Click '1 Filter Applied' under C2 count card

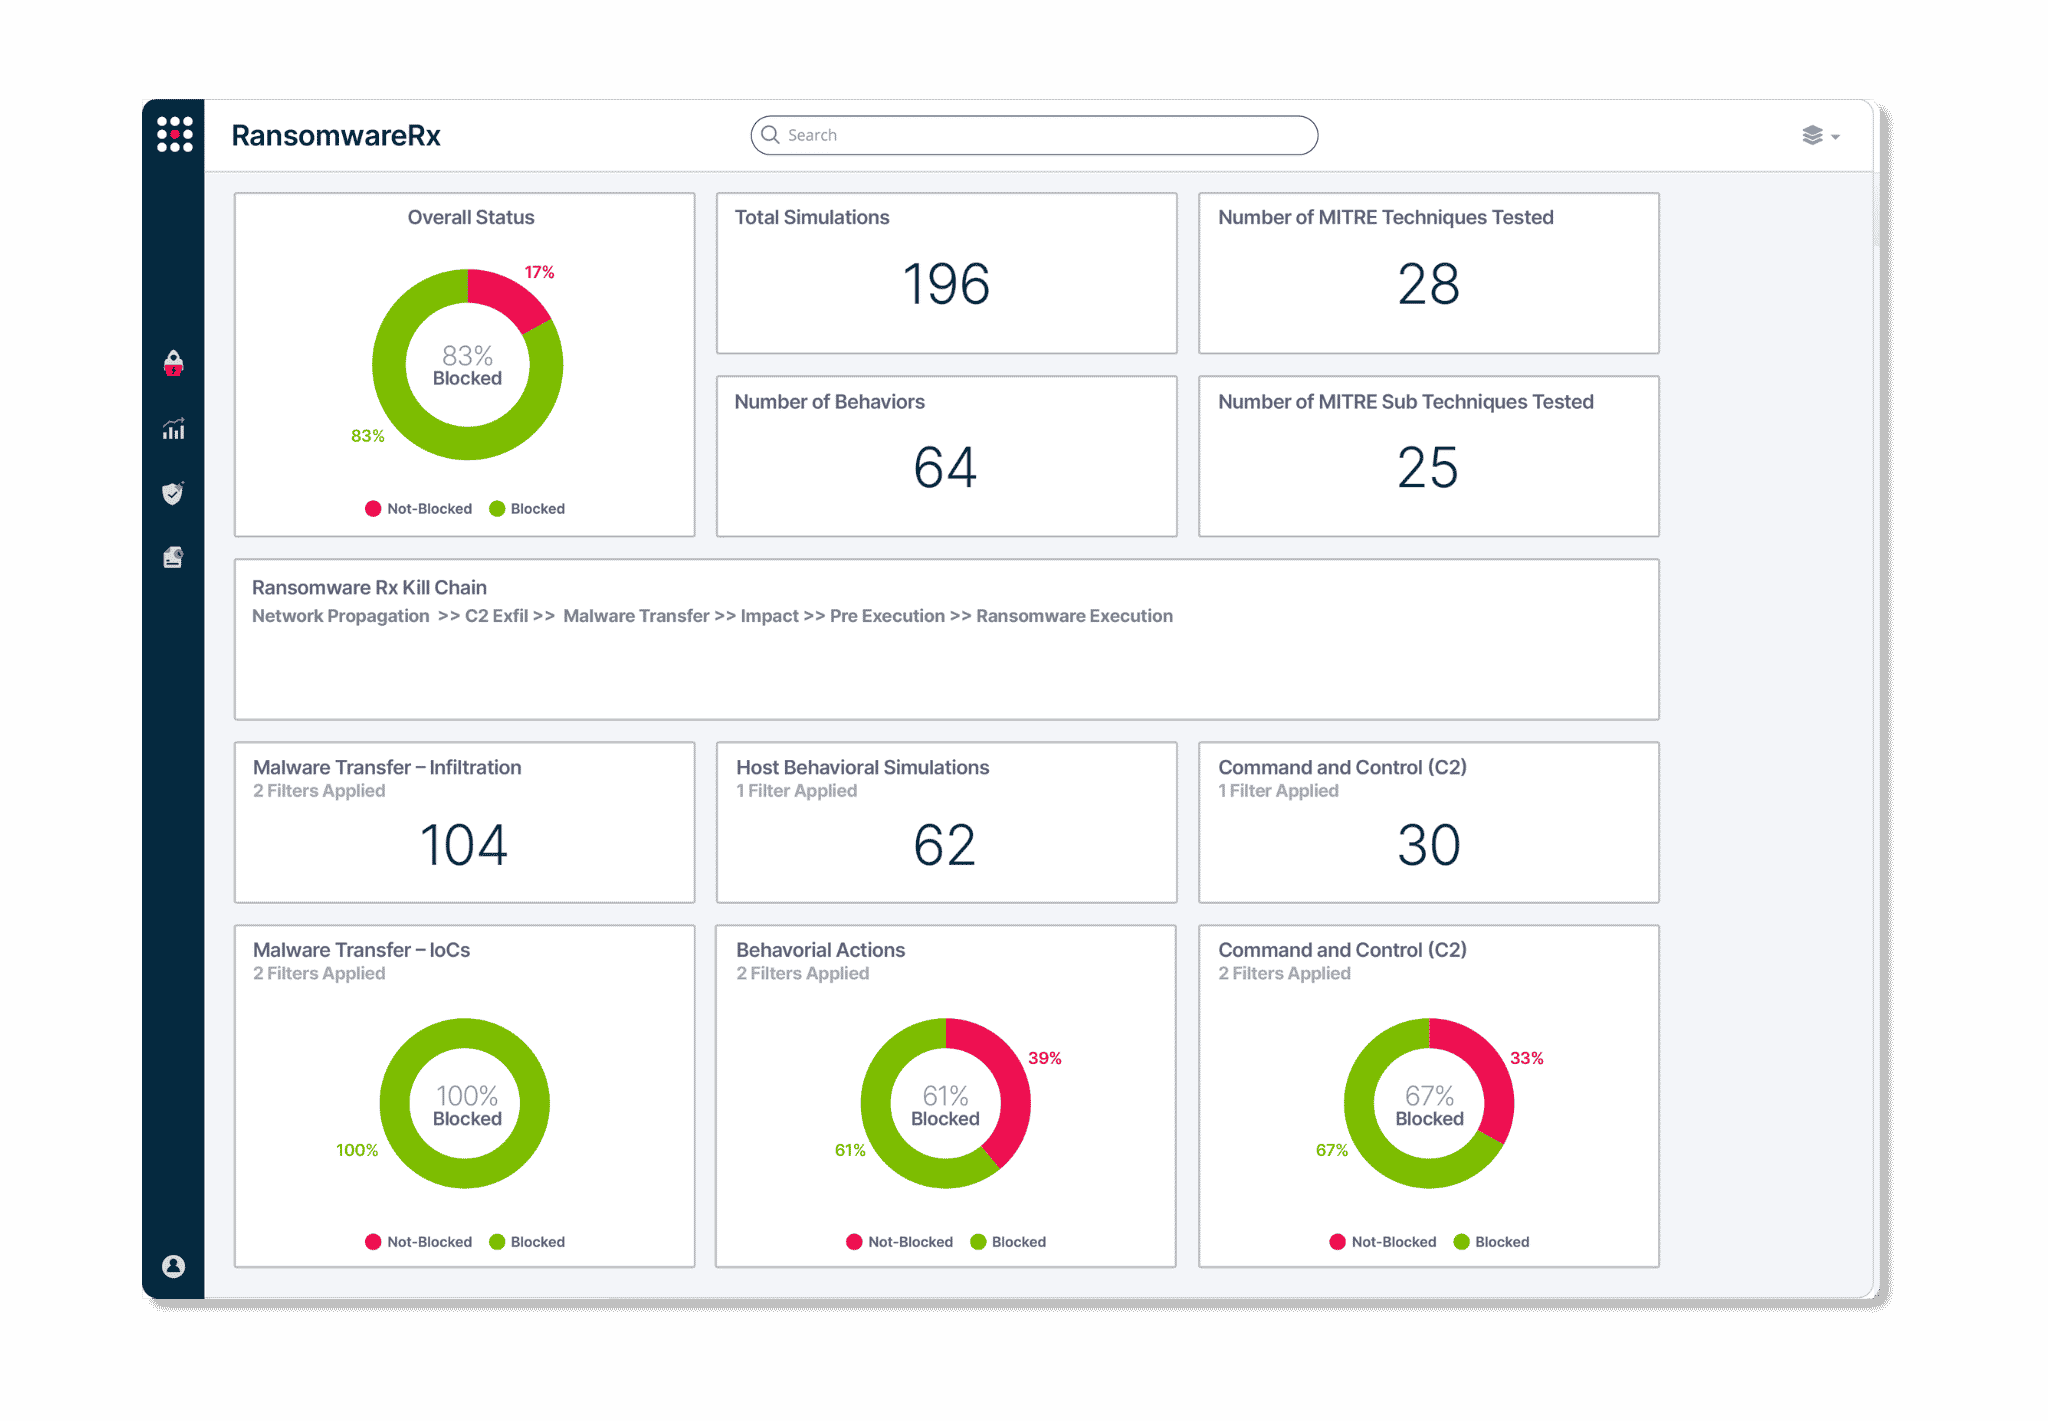click(1278, 791)
